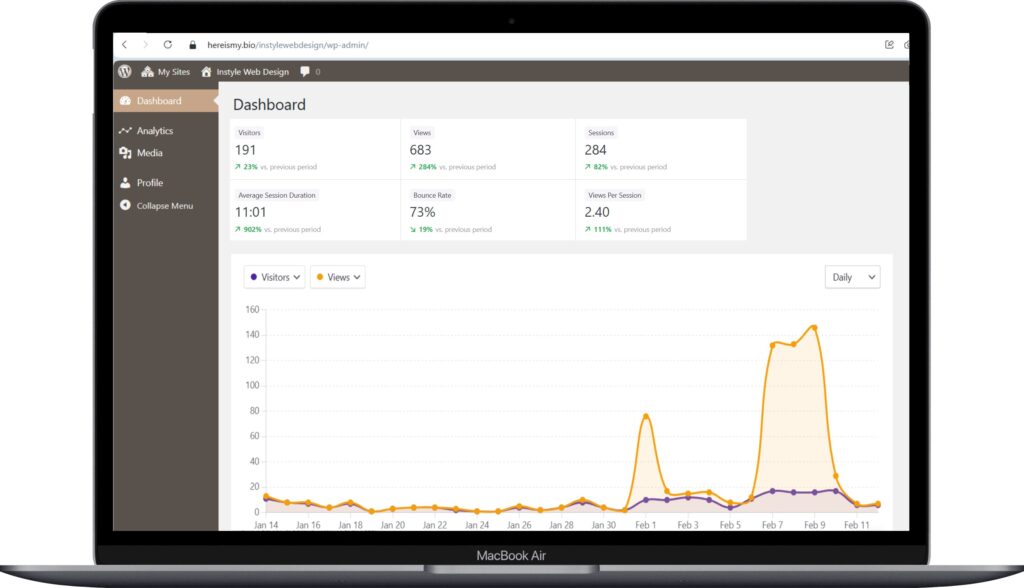Open the Profile menu item
This screenshot has height=588, width=1024.
tap(149, 183)
